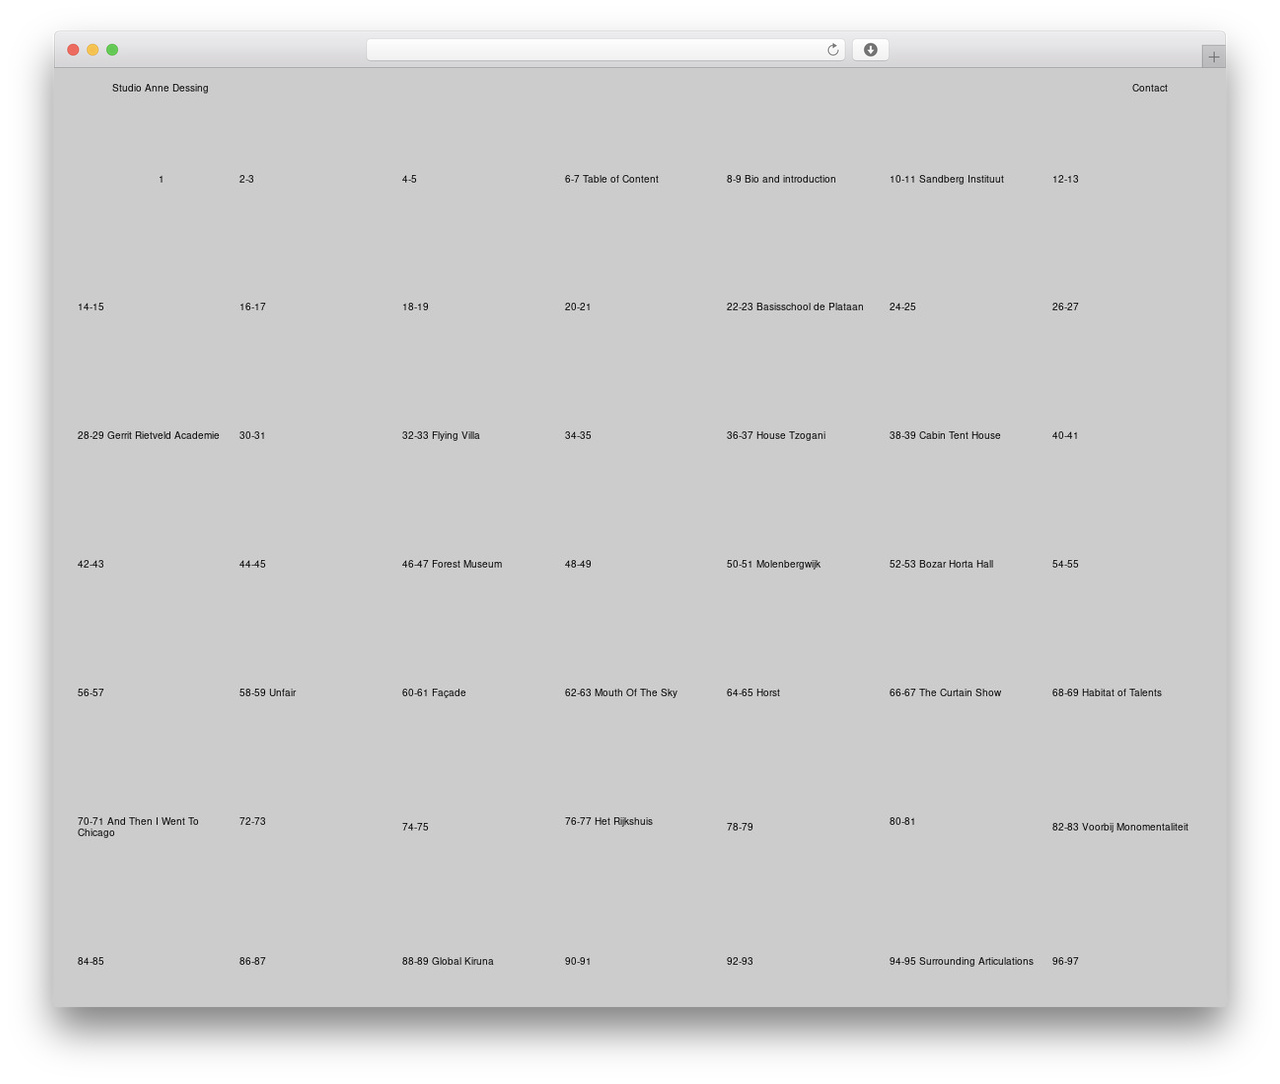1280x1084 pixels.
Task: Open 36-37 House Tzogani
Action: (776, 435)
